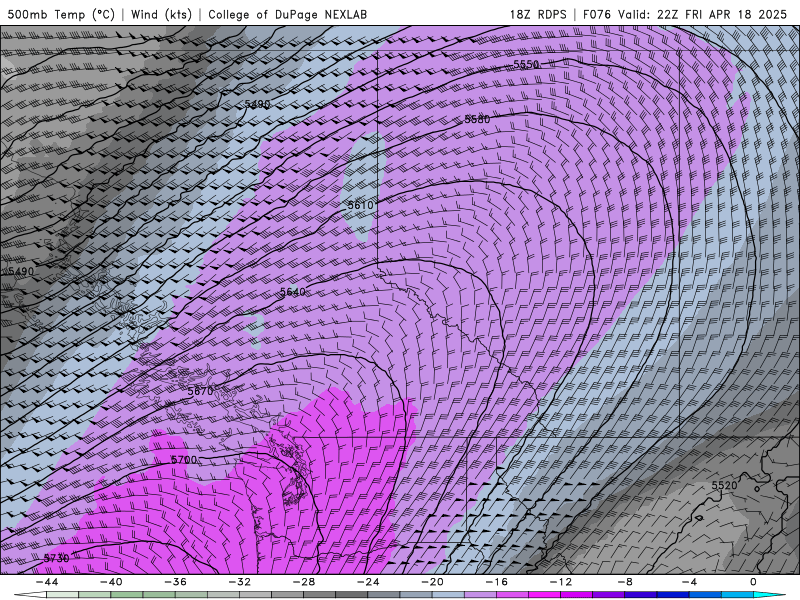Image resolution: width=800 pixels, height=600 pixels.
Task: Click the F076 forecast hour label
Action: [x=596, y=14]
